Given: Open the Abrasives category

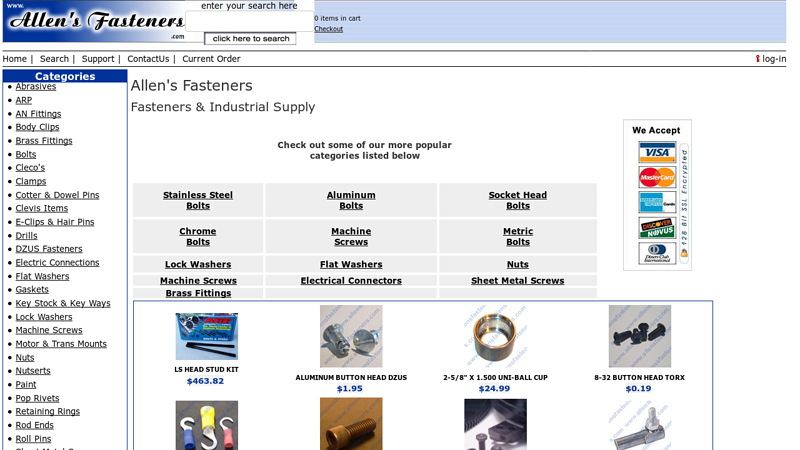Looking at the screenshot, I should click(36, 86).
